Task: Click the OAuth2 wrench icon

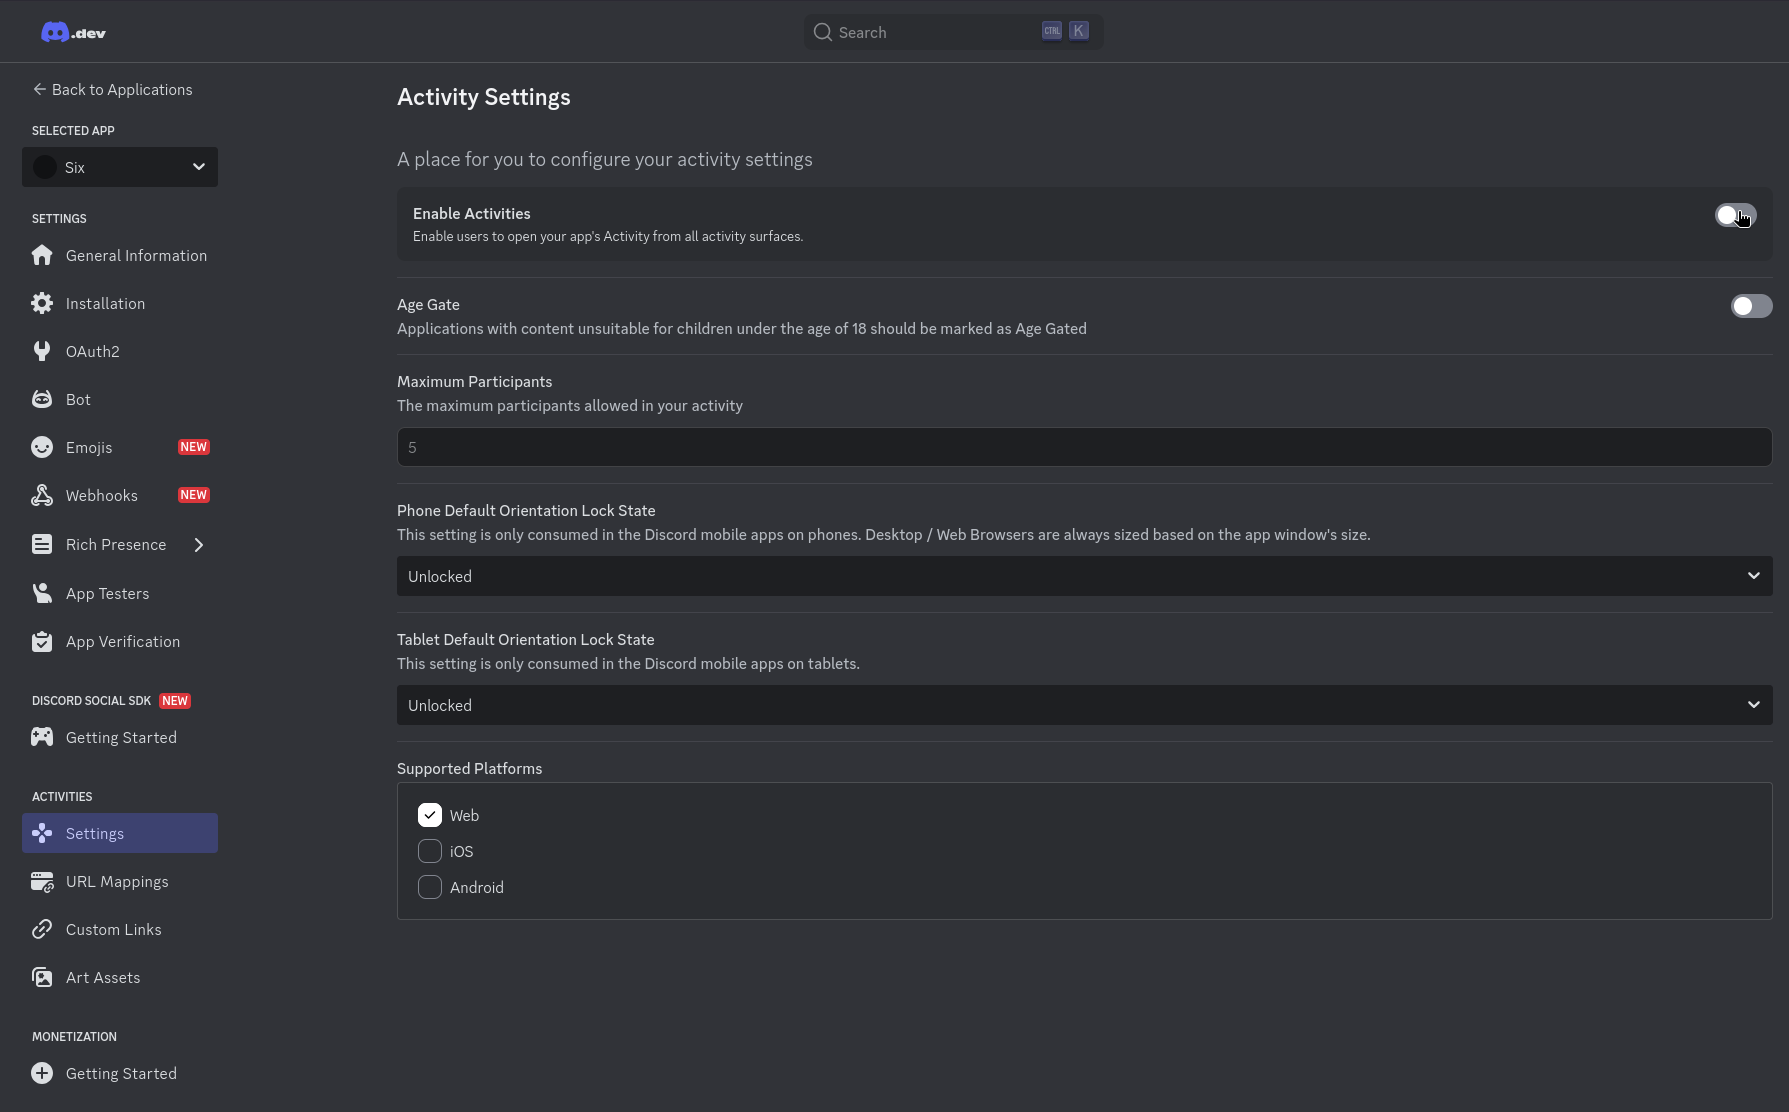Action: tap(42, 352)
